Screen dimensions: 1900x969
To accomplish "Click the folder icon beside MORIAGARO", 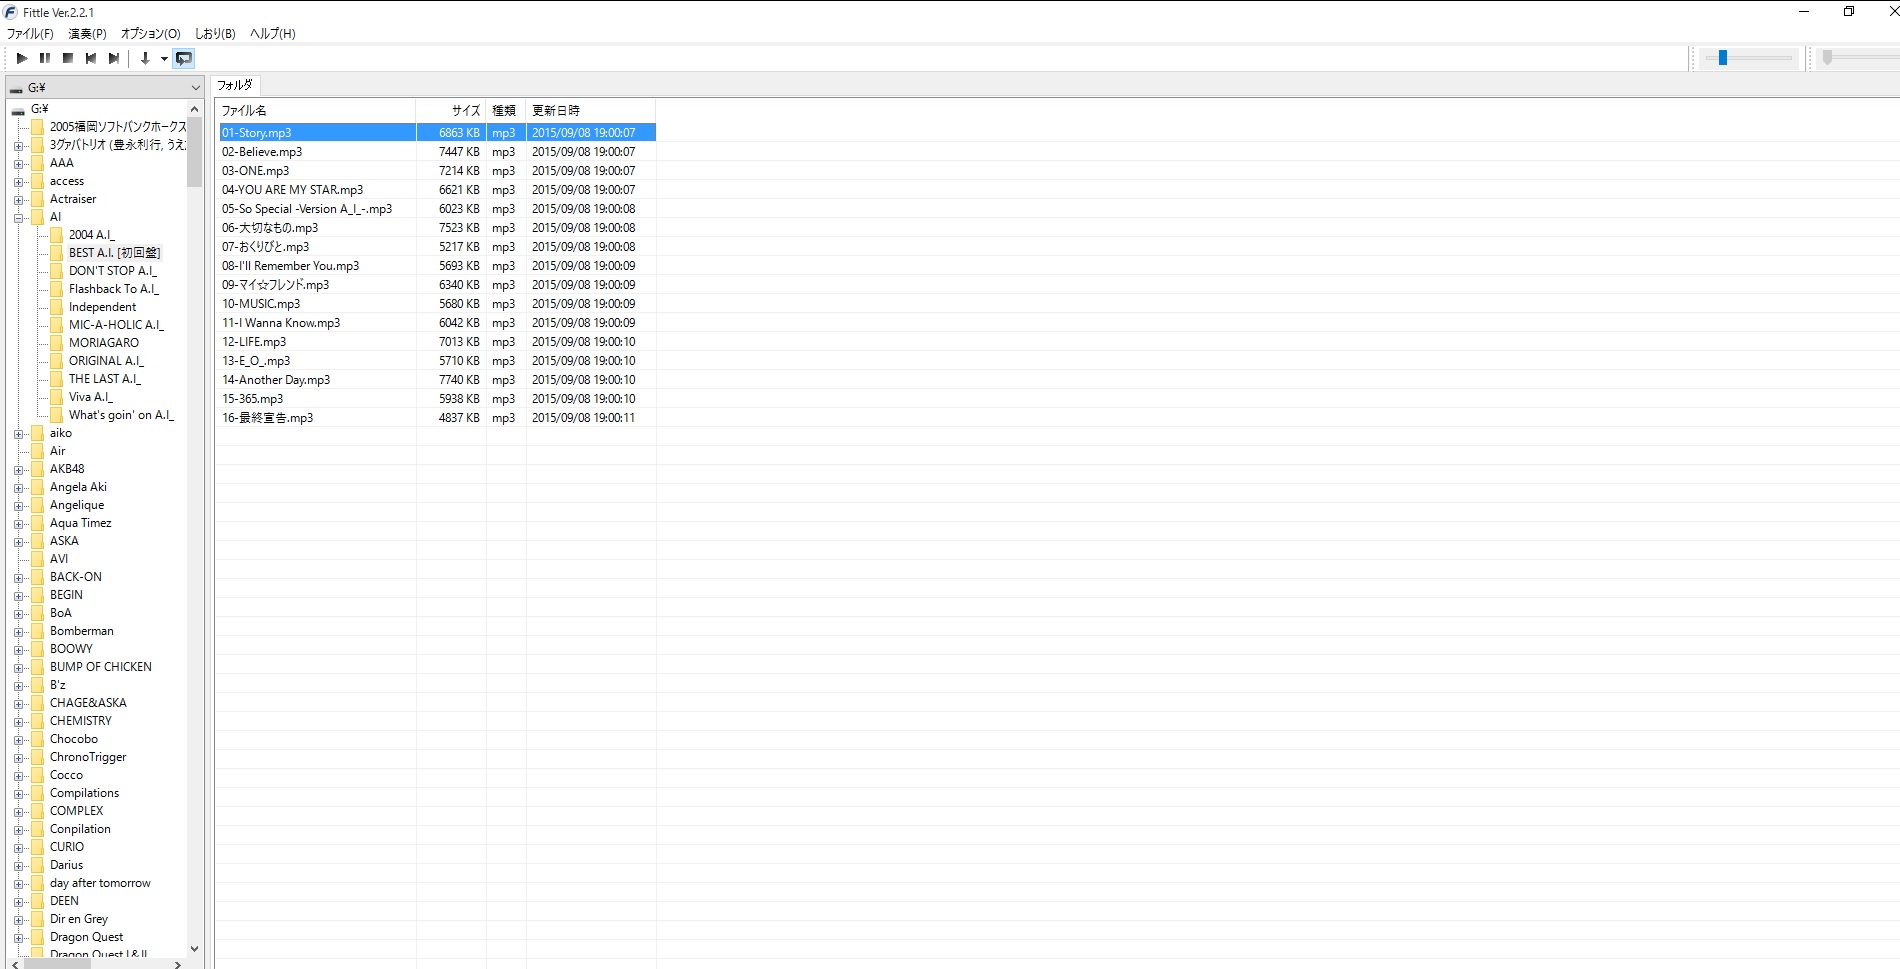I will pyautogui.click(x=56, y=343).
